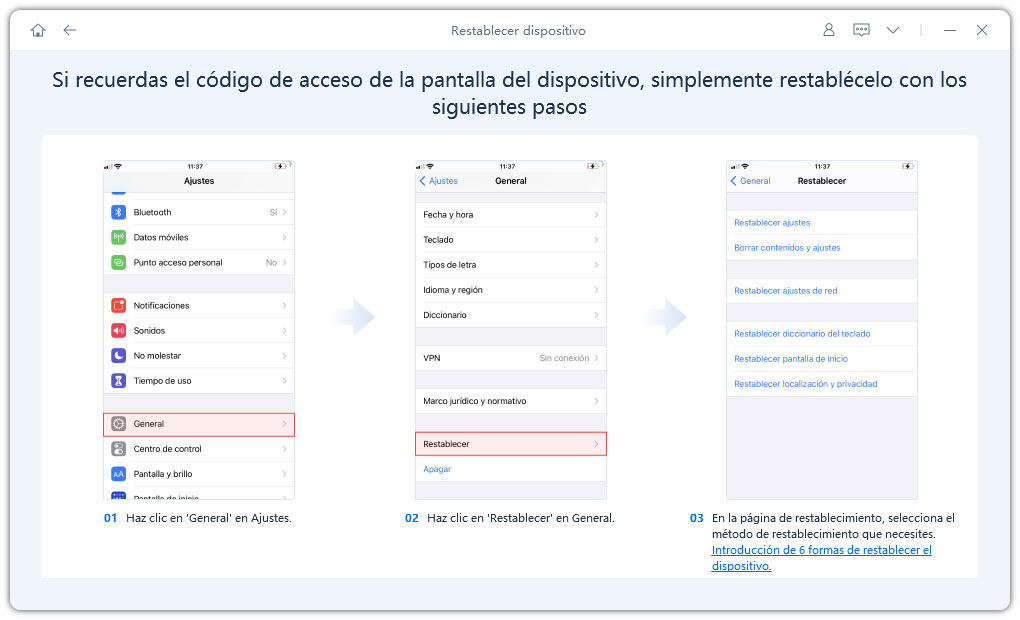Click the Restablecer phone screenshot thumbnail
Image resolution: width=1020 pixels, height=620 pixels.
822,330
